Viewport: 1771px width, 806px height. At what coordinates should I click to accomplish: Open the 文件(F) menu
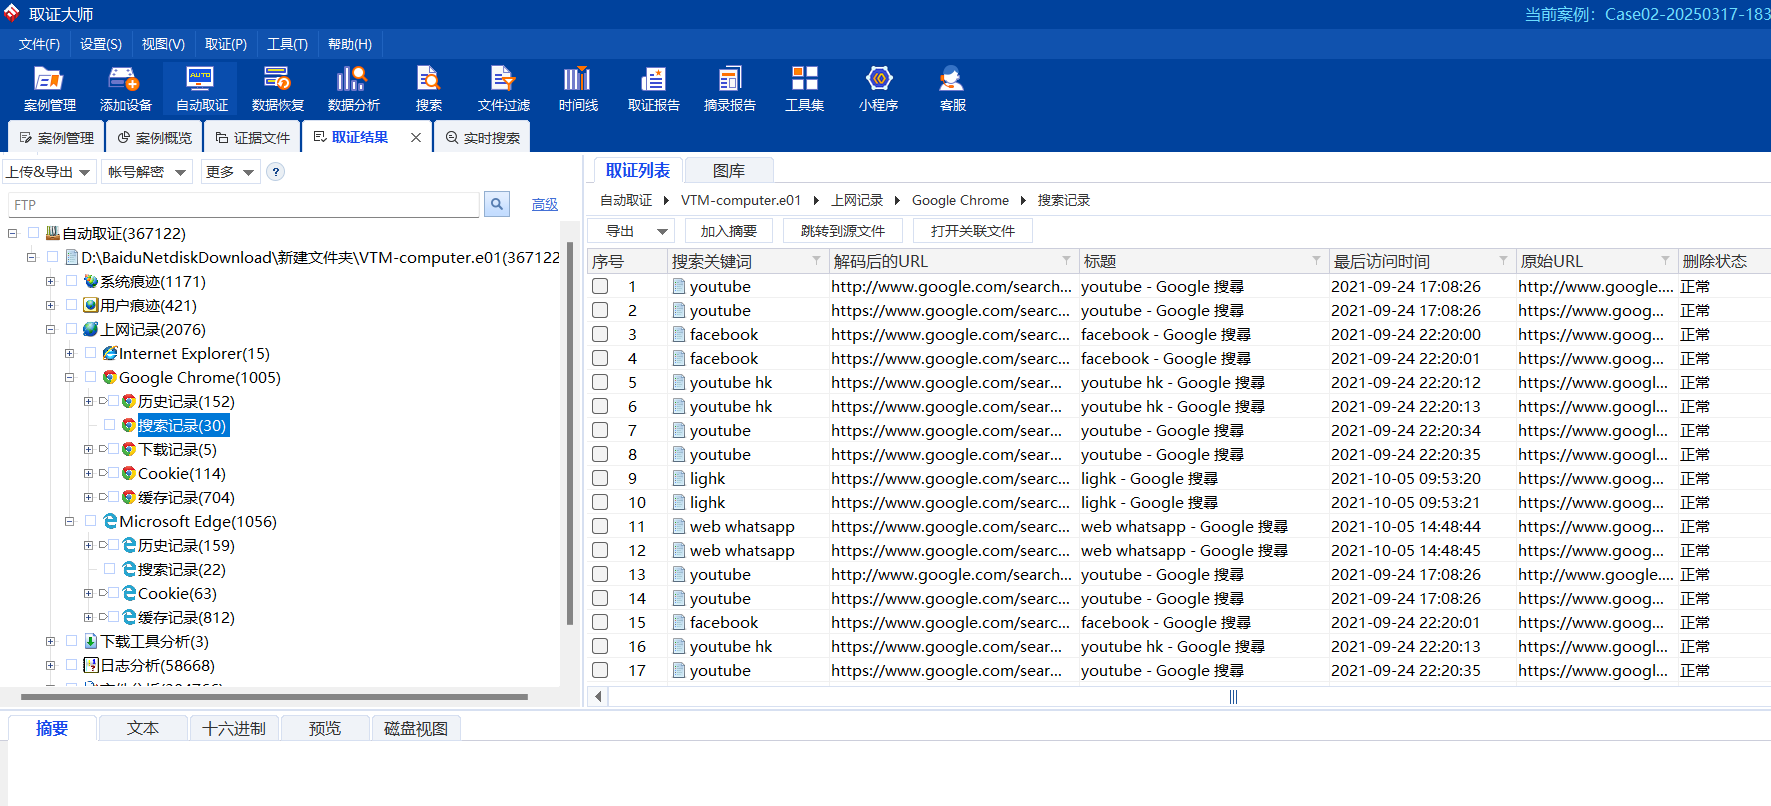(39, 44)
